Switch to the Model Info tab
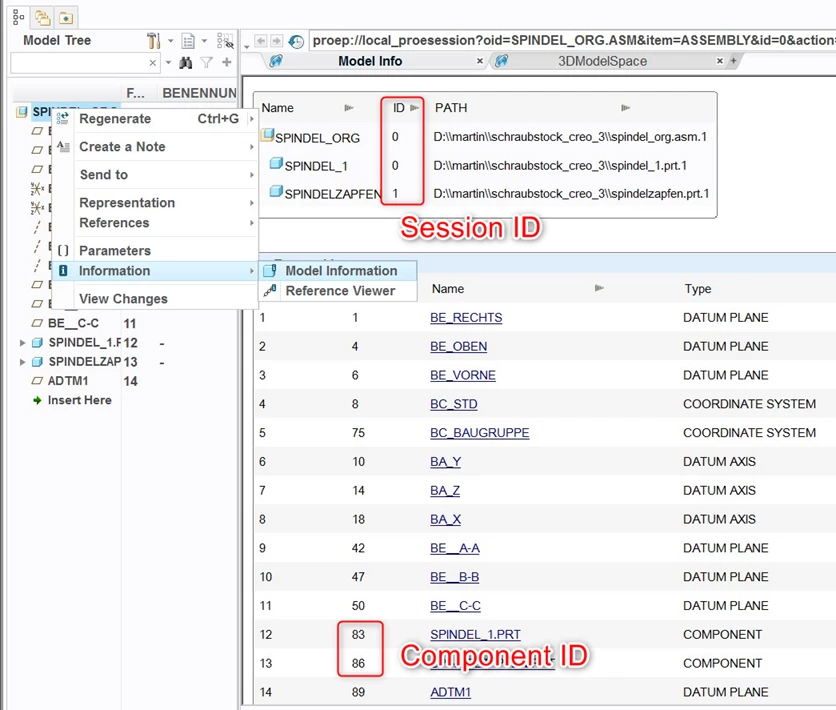The width and height of the screenshot is (836, 710). (x=370, y=61)
